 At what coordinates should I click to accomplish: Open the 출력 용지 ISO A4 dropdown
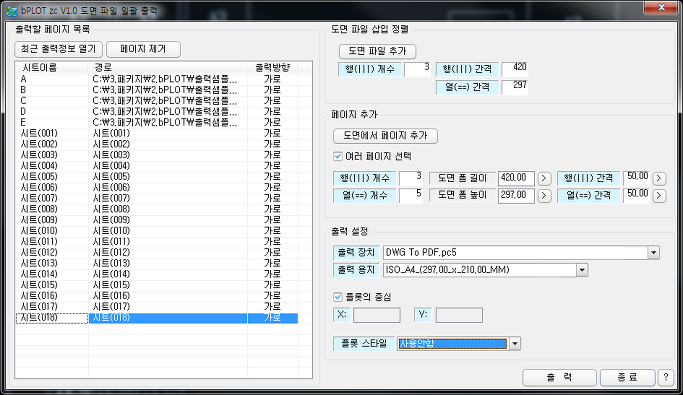click(582, 270)
